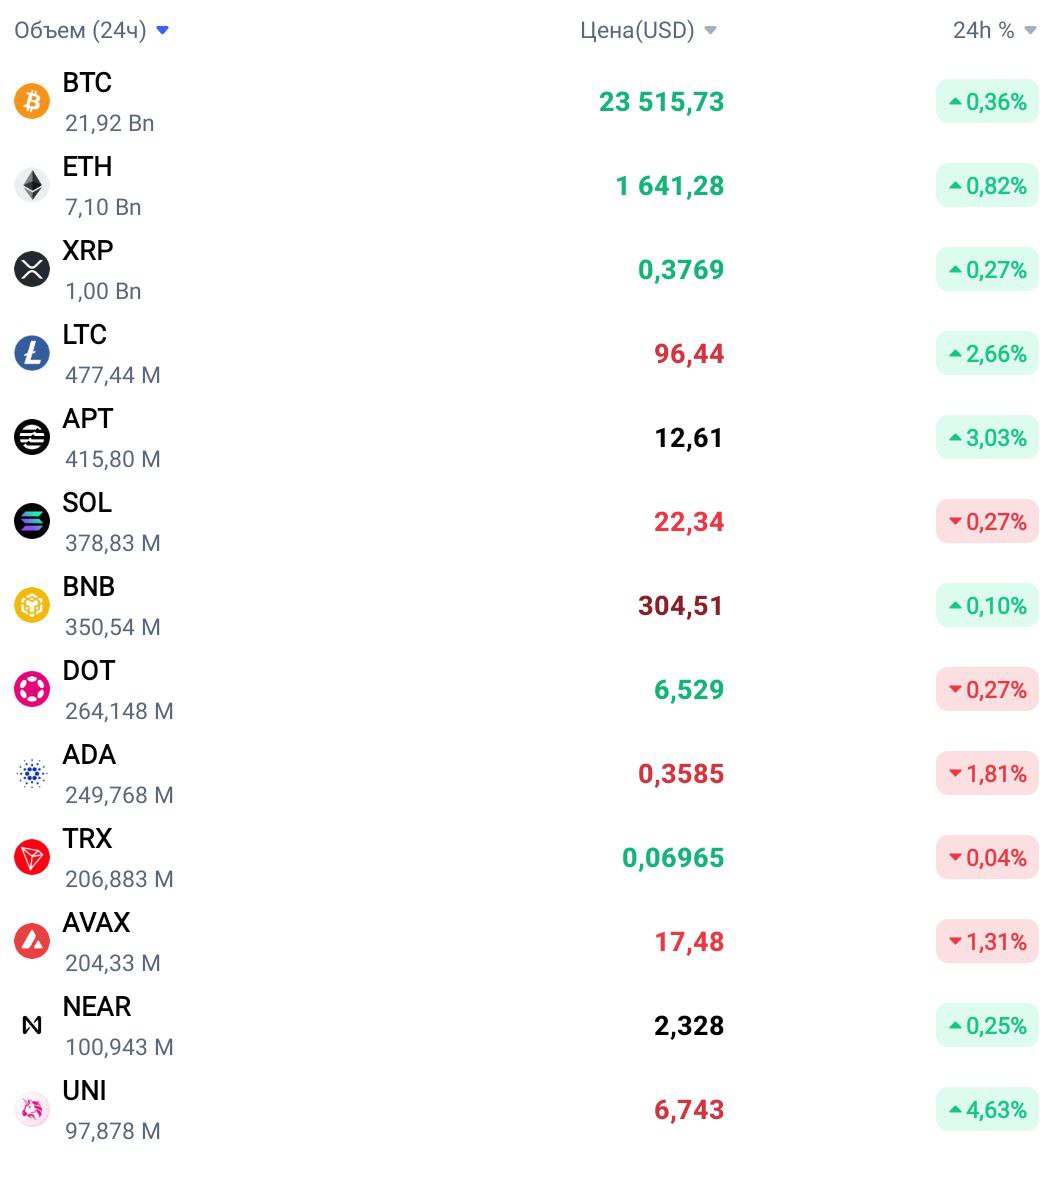
Task: Tap the ADA -1,81% change badge
Action: click(987, 774)
